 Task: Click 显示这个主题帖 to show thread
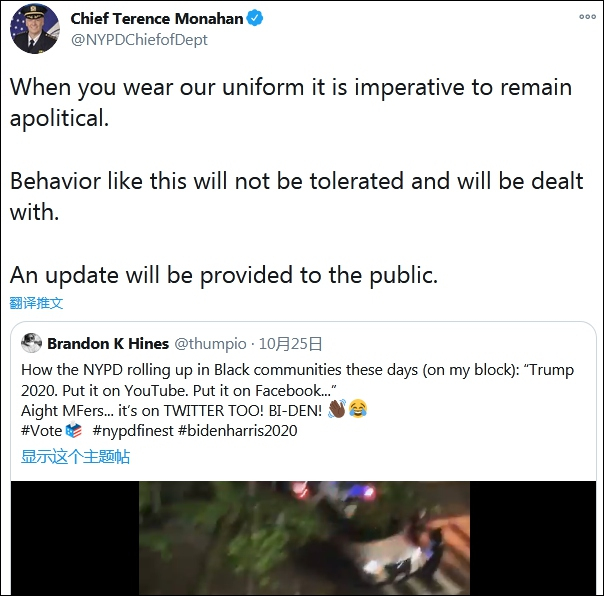coord(76,456)
